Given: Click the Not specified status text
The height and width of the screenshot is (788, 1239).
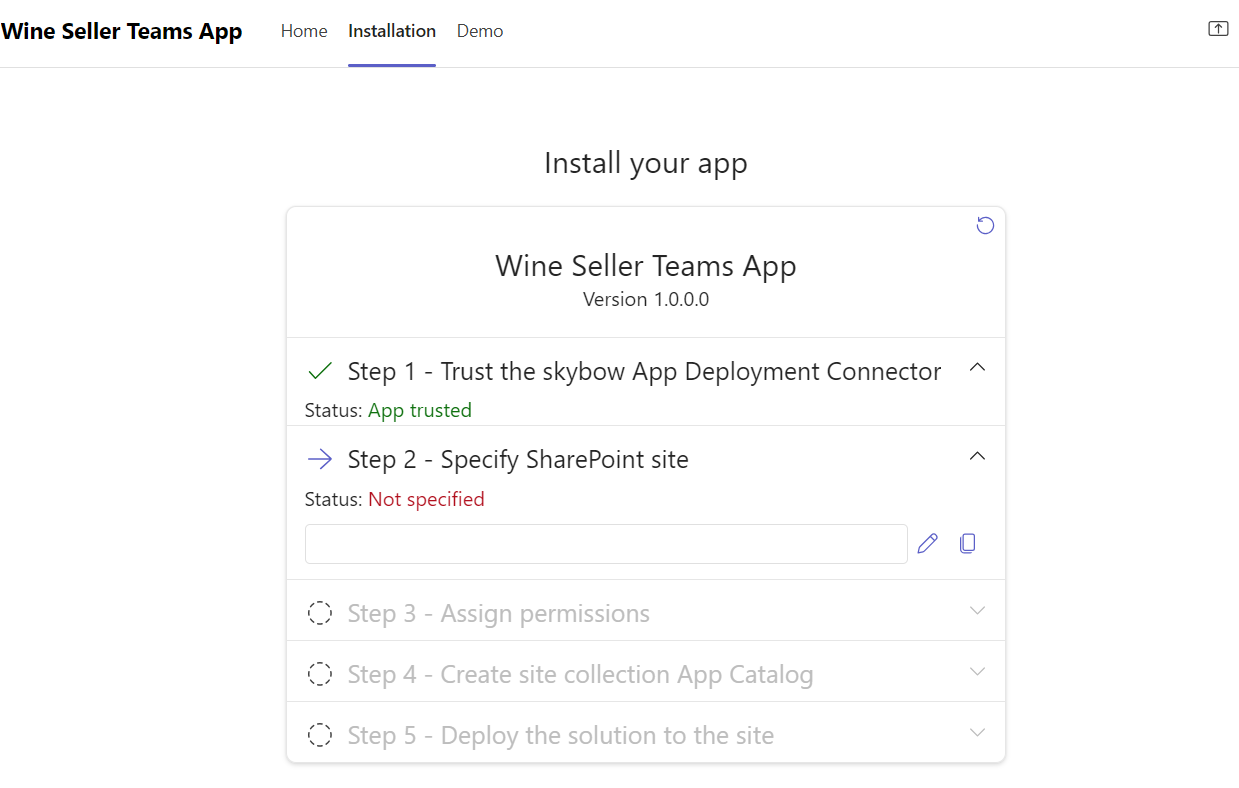Looking at the screenshot, I should (x=426, y=499).
